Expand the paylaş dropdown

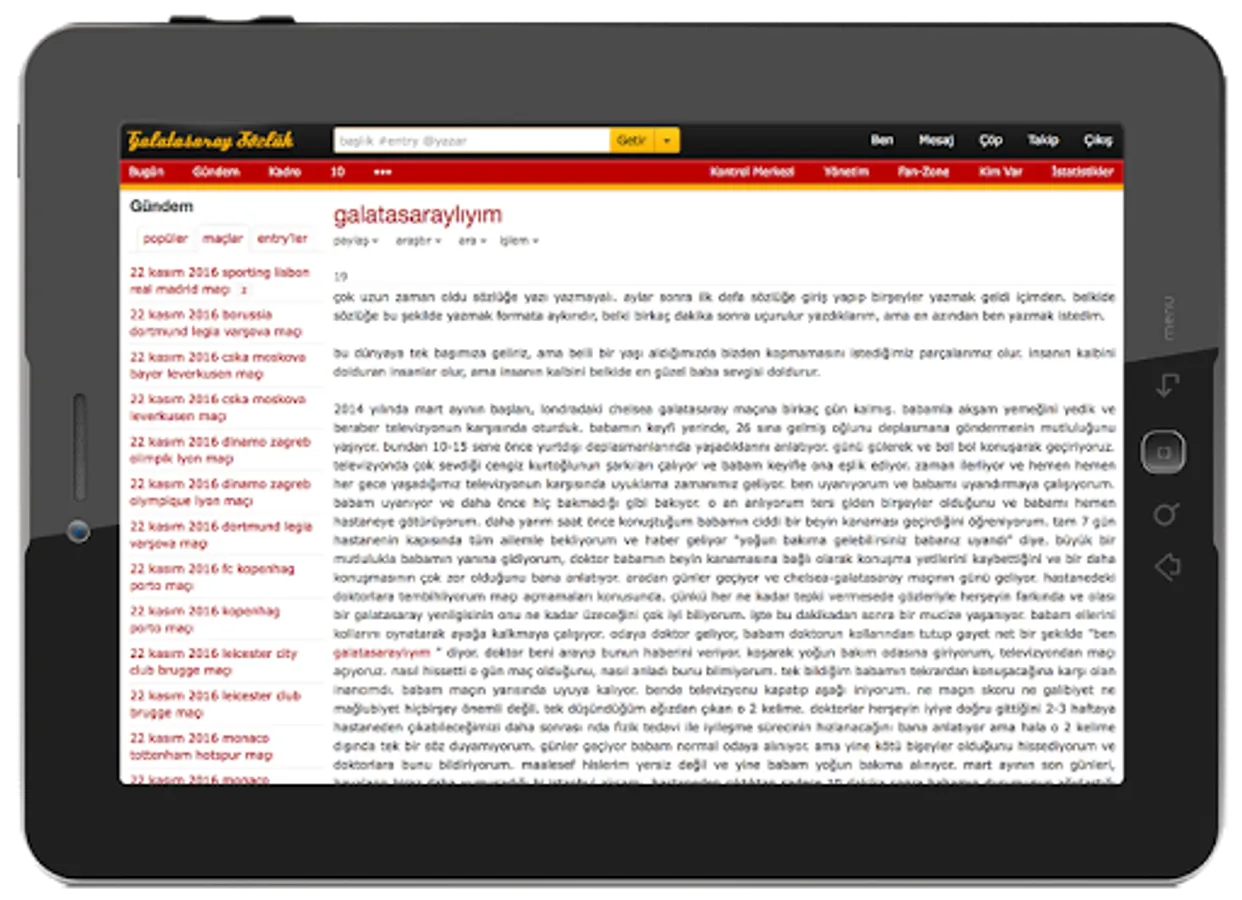point(356,241)
